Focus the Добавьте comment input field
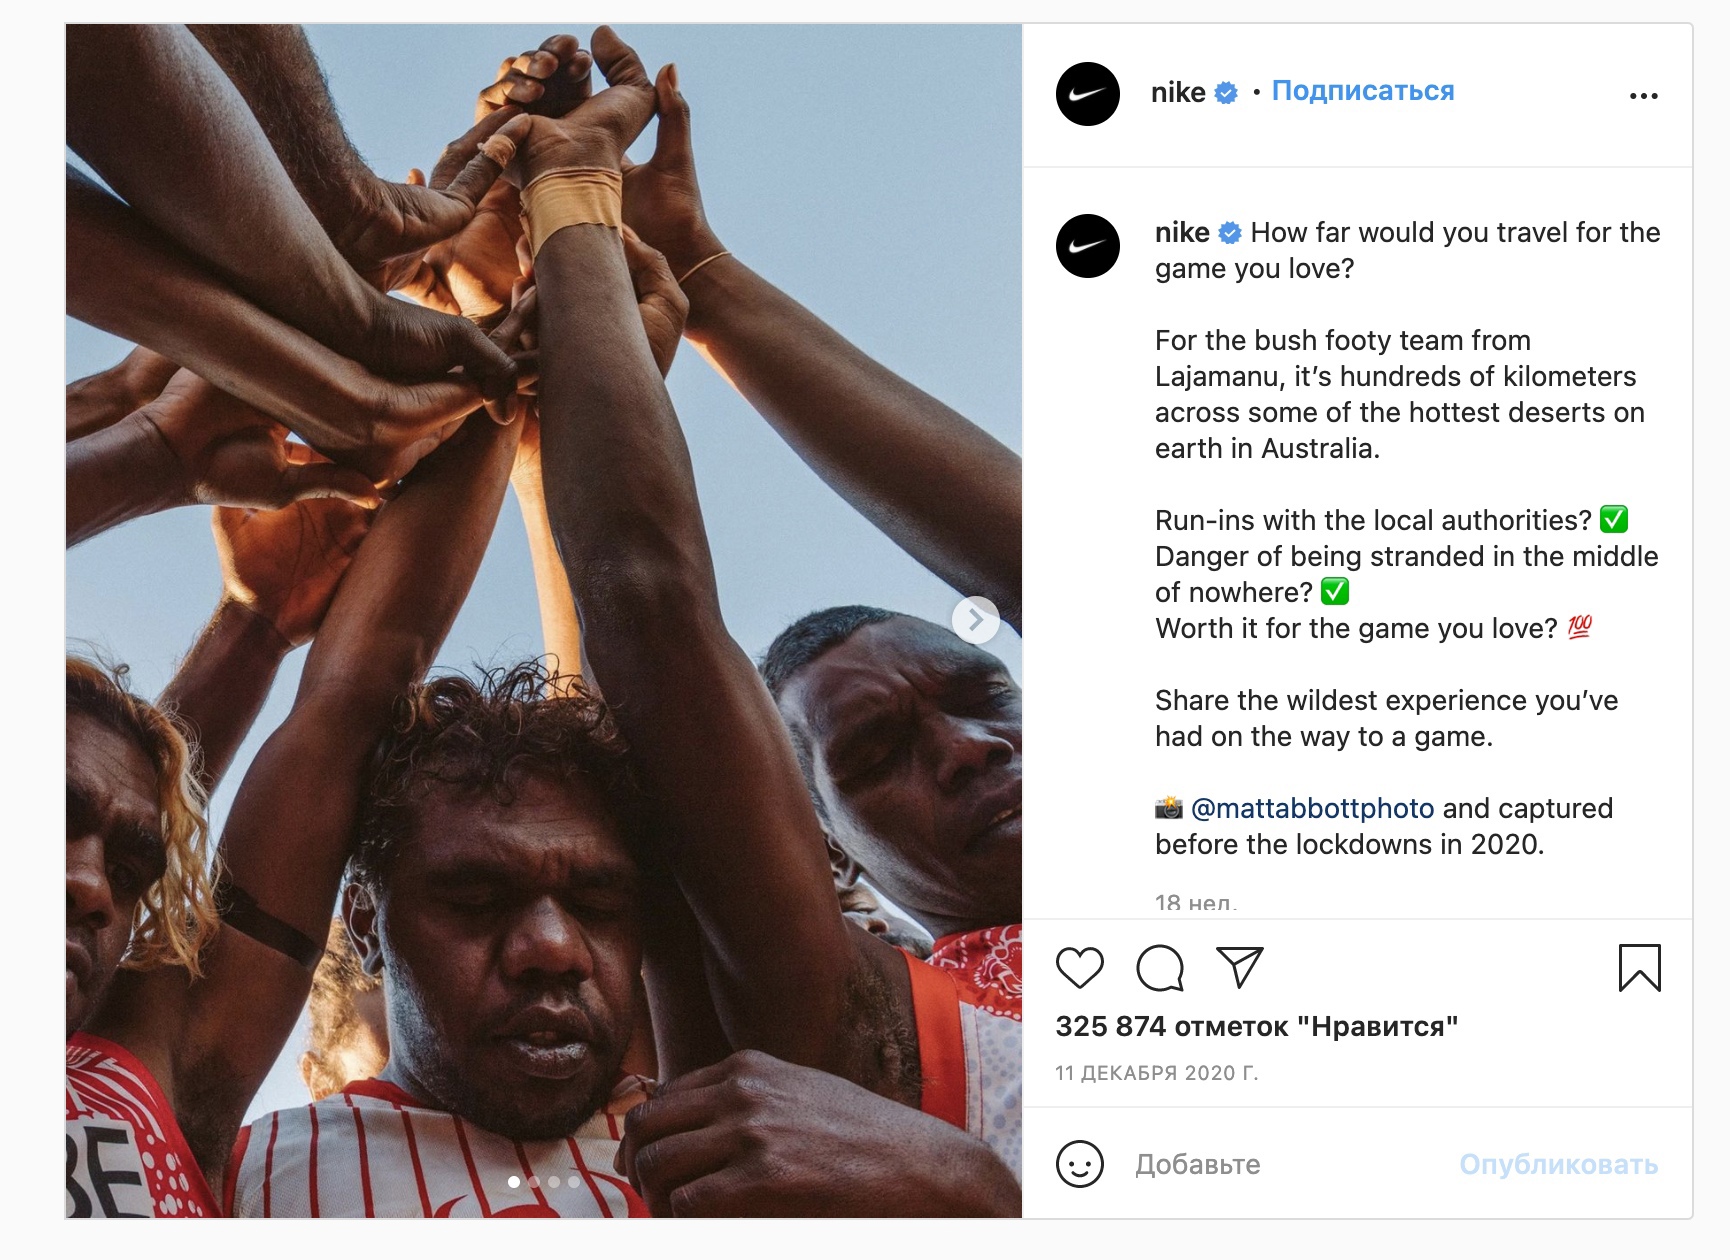Viewport: 1730px width, 1260px height. tap(1280, 1164)
